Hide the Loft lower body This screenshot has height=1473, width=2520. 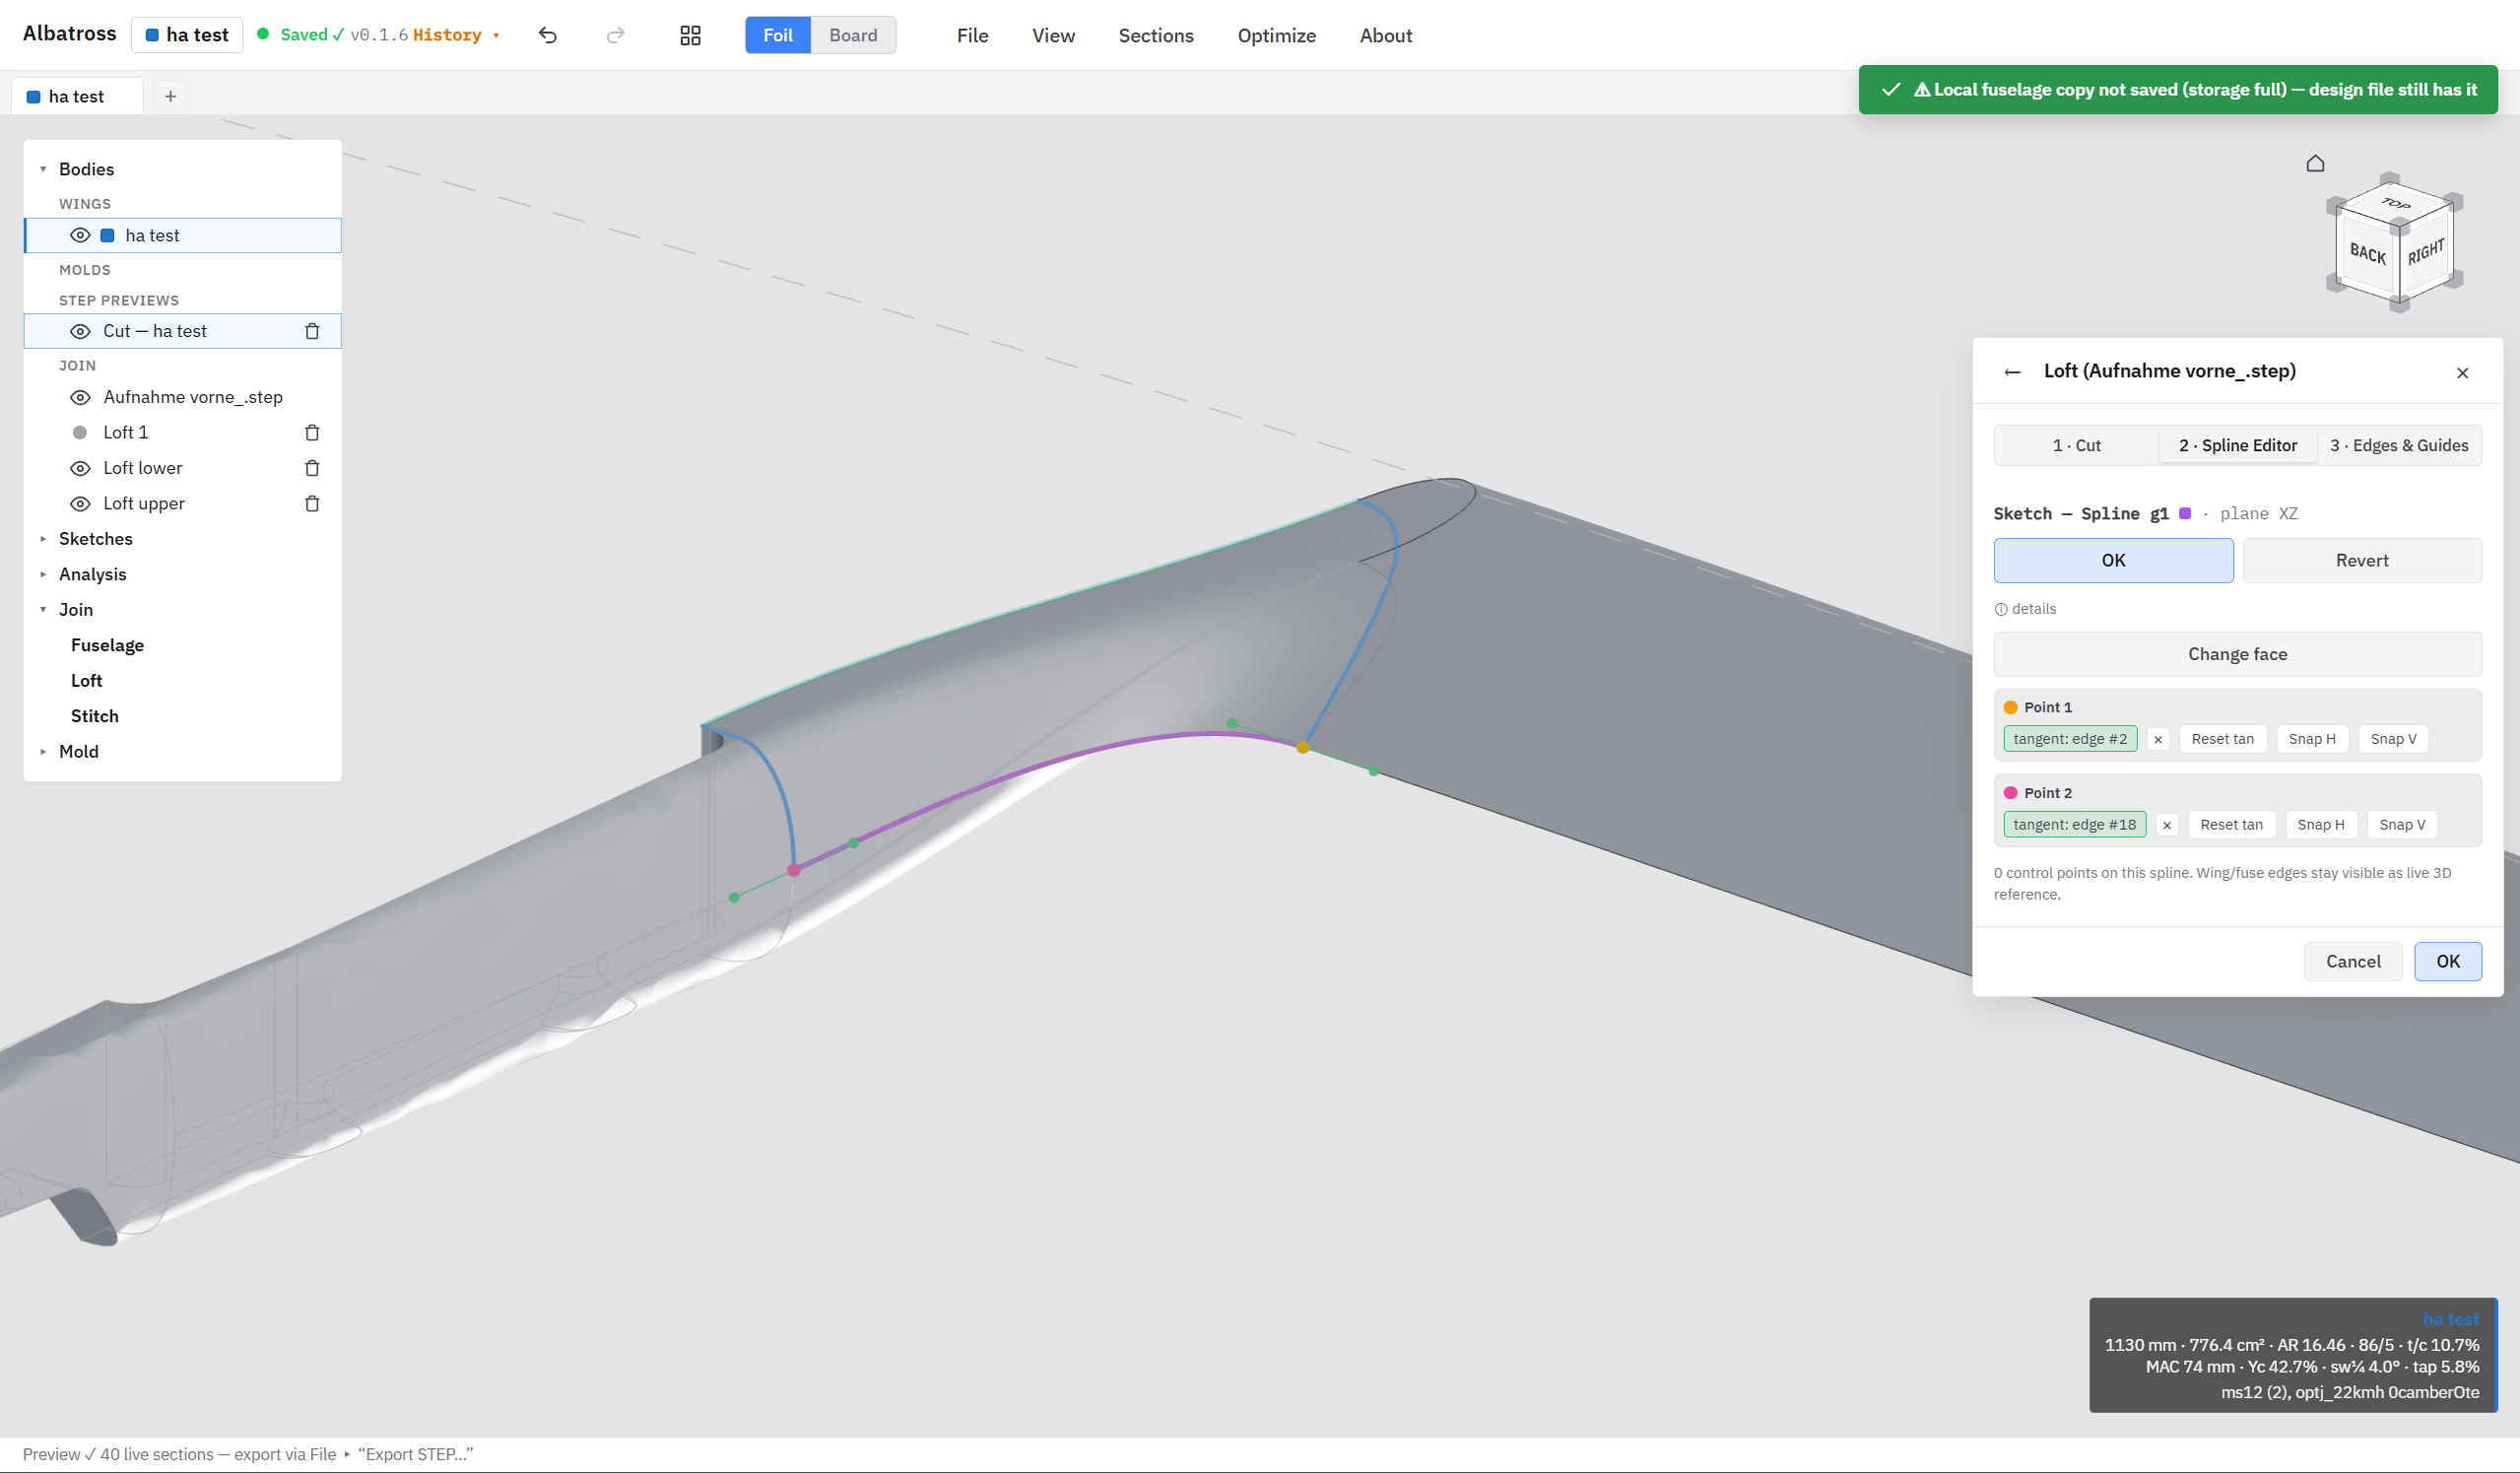click(x=80, y=468)
